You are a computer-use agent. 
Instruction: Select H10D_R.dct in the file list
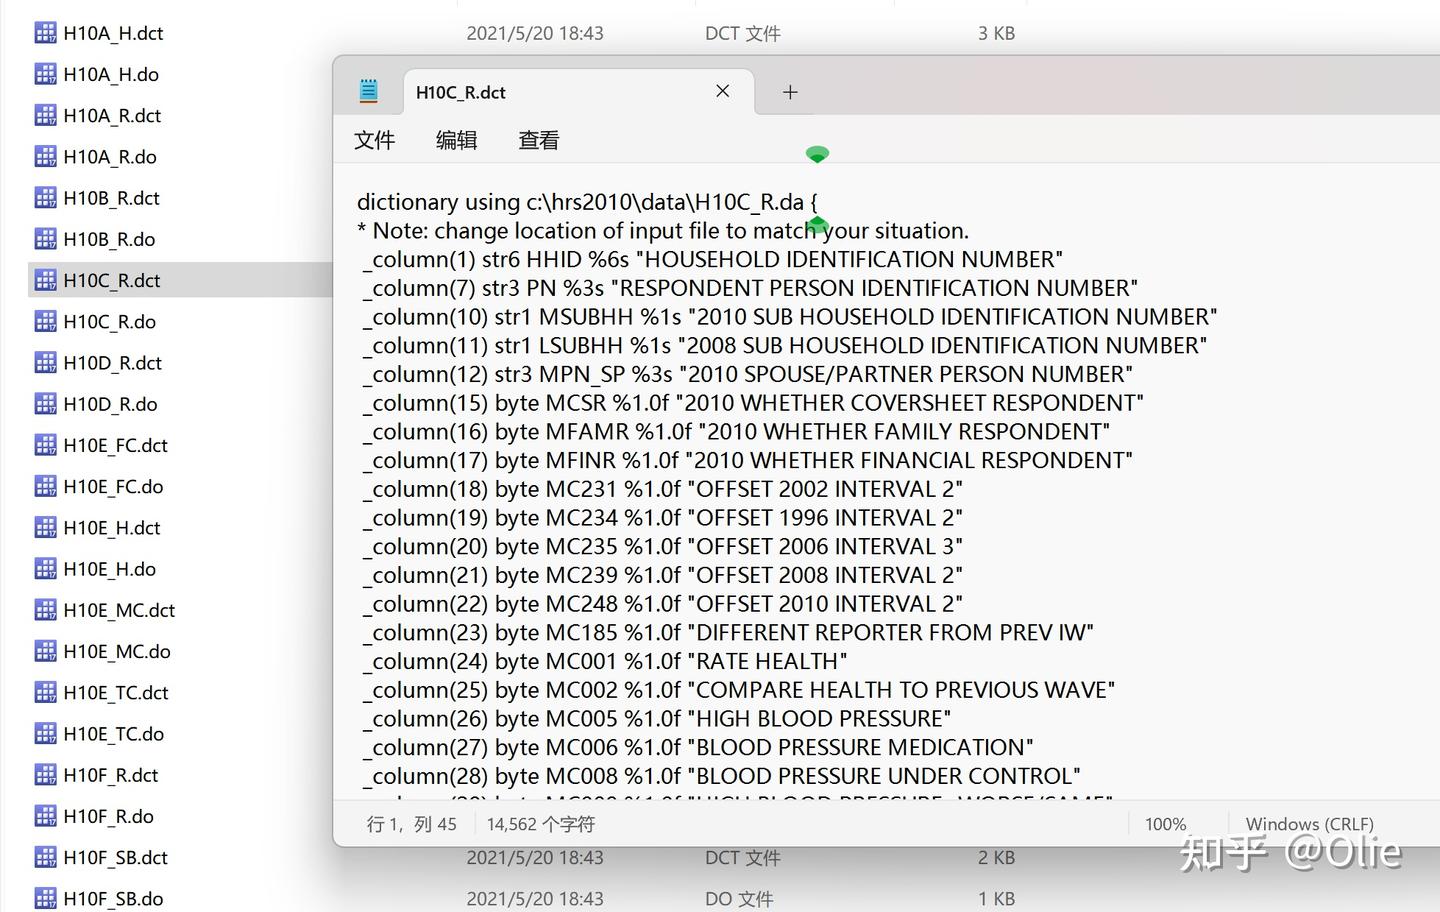coord(112,362)
